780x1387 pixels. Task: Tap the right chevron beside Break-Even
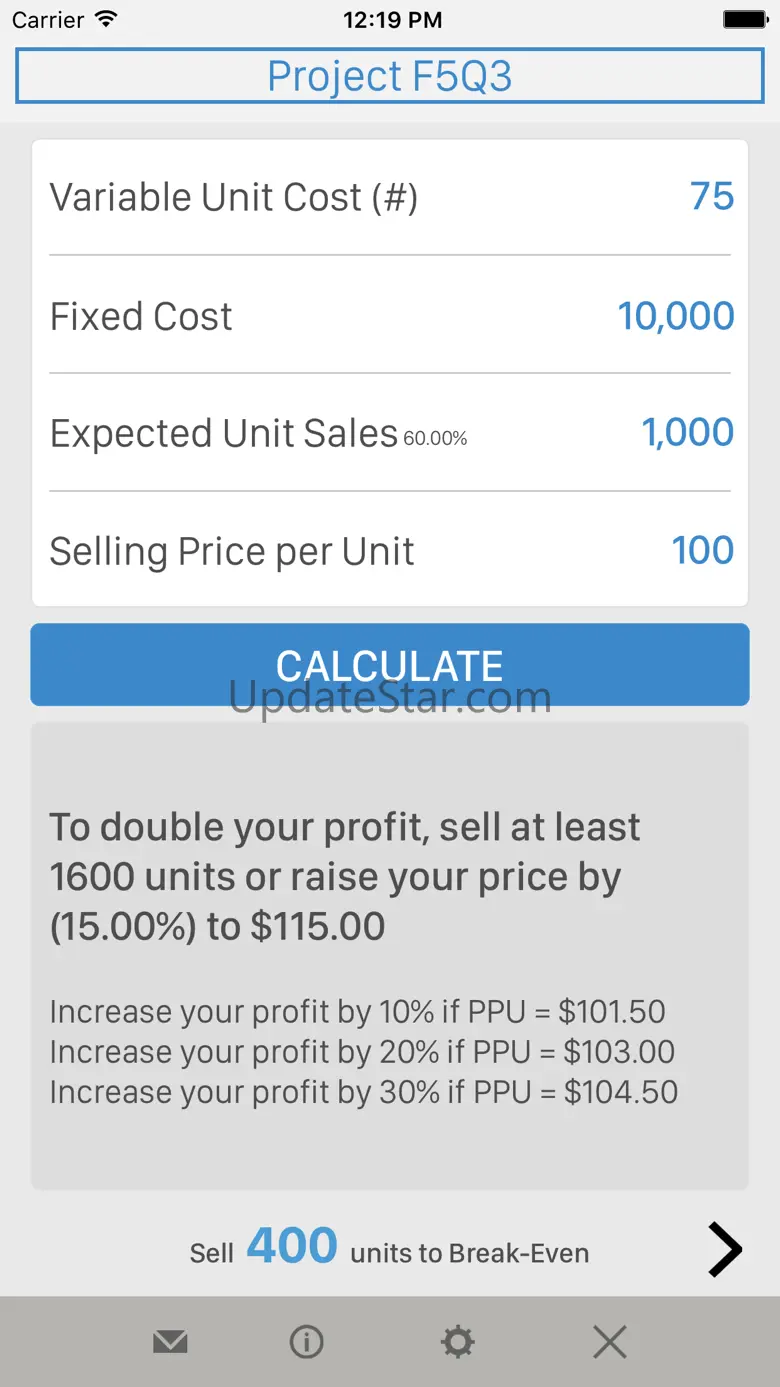coord(725,1249)
